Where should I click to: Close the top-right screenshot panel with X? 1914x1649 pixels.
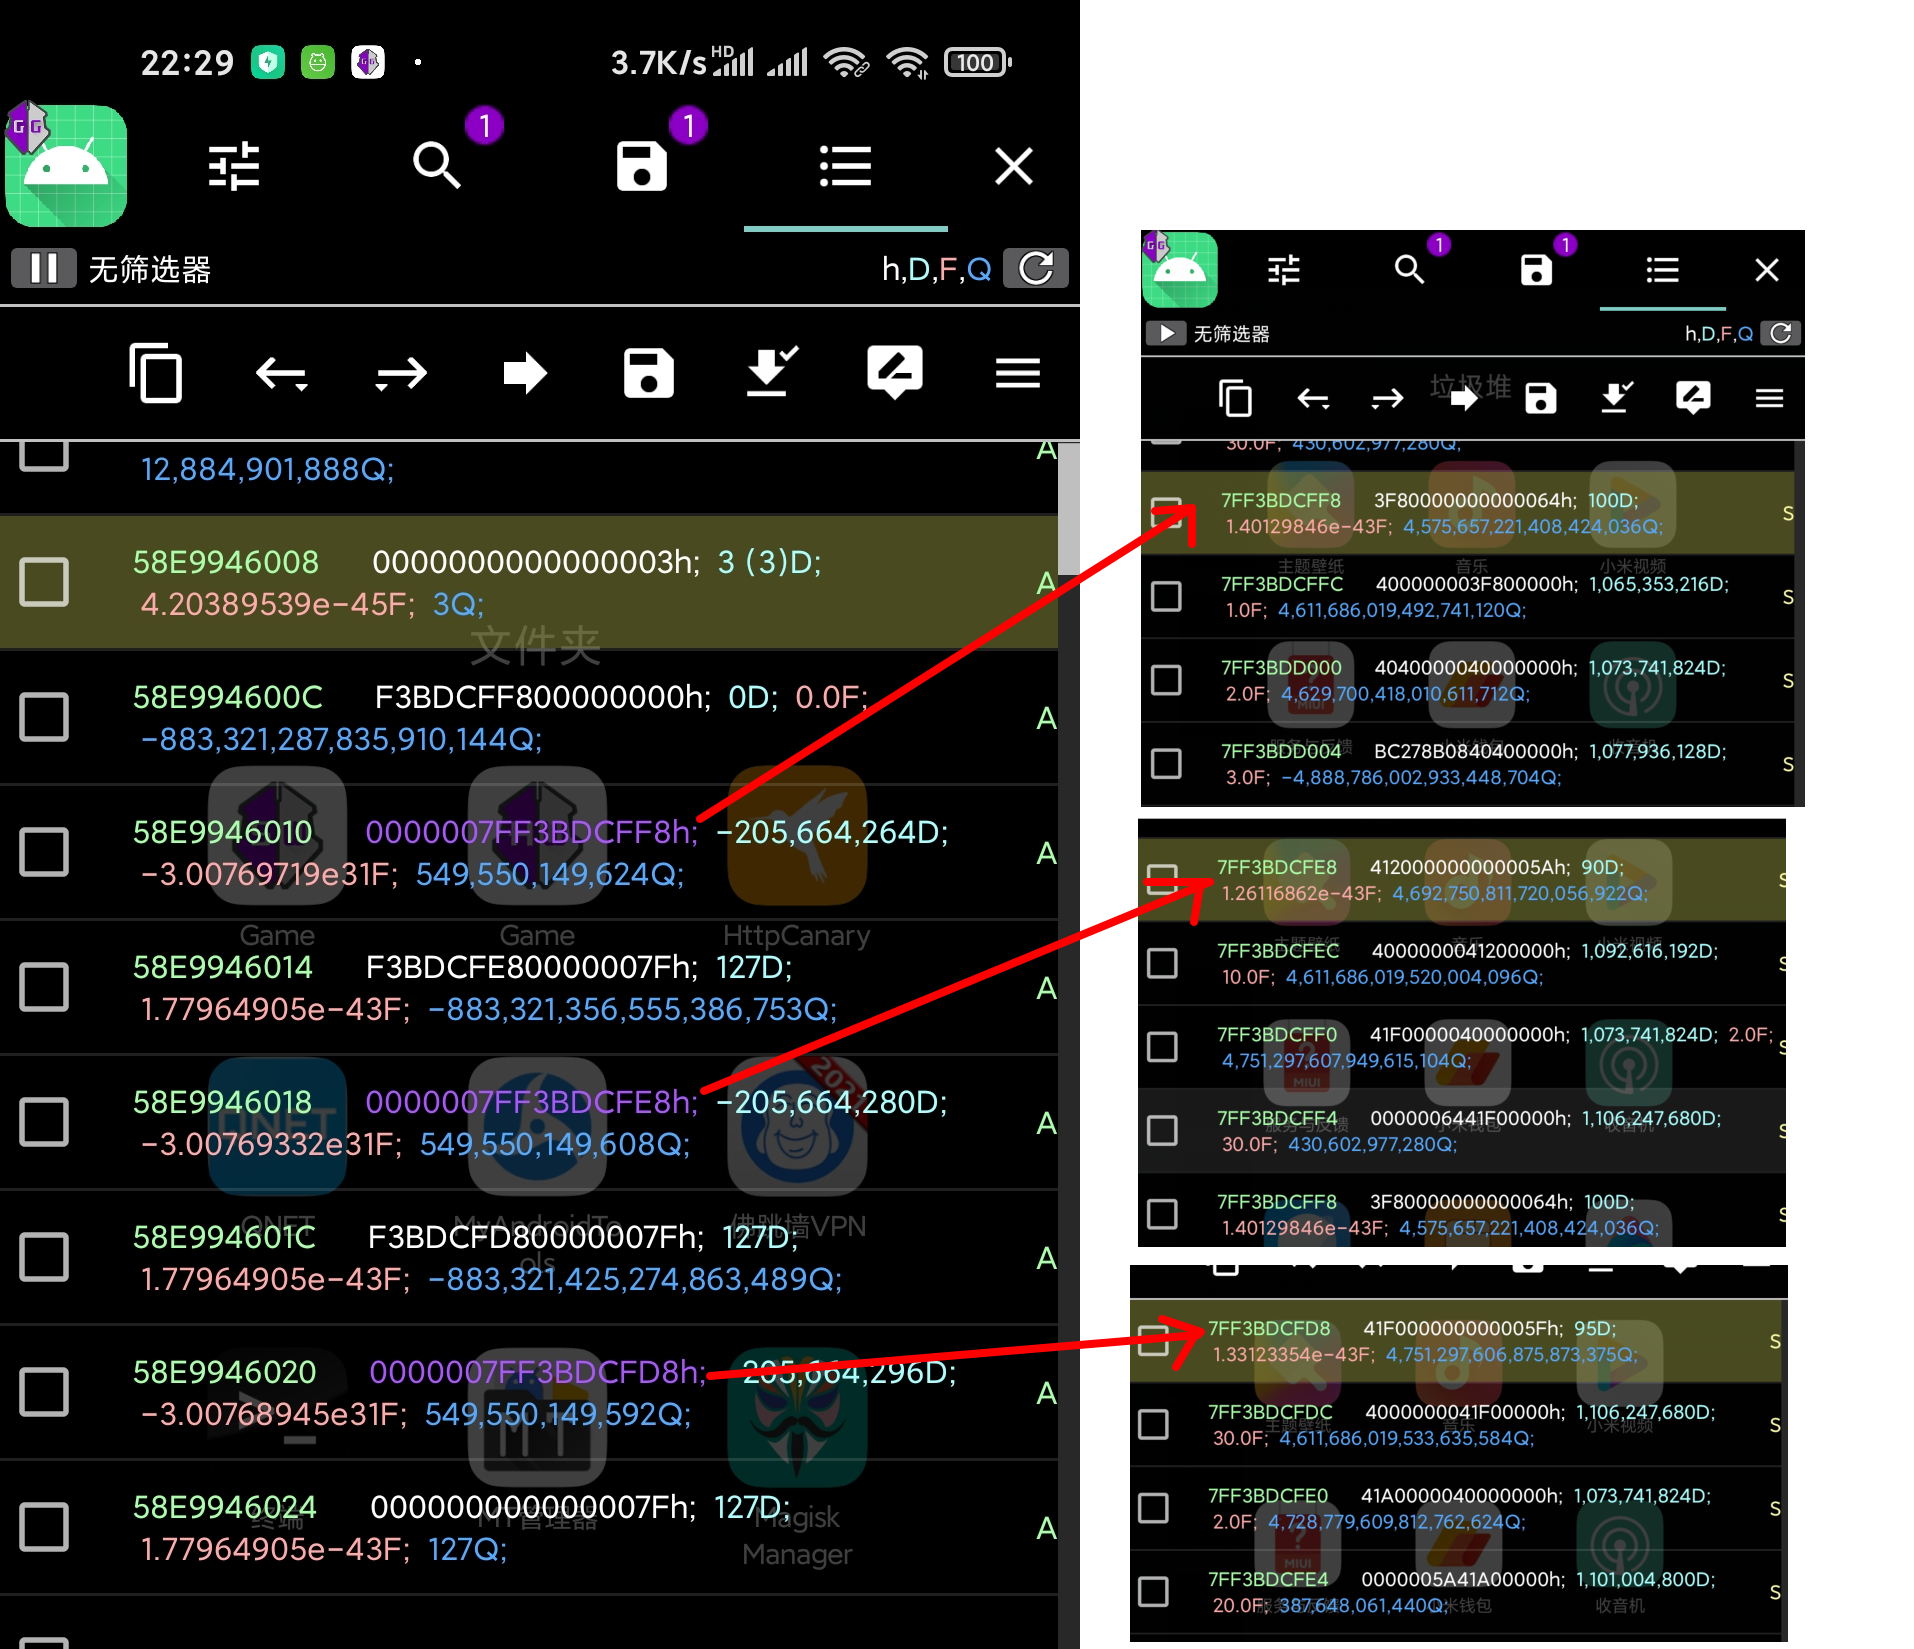coord(1767,270)
